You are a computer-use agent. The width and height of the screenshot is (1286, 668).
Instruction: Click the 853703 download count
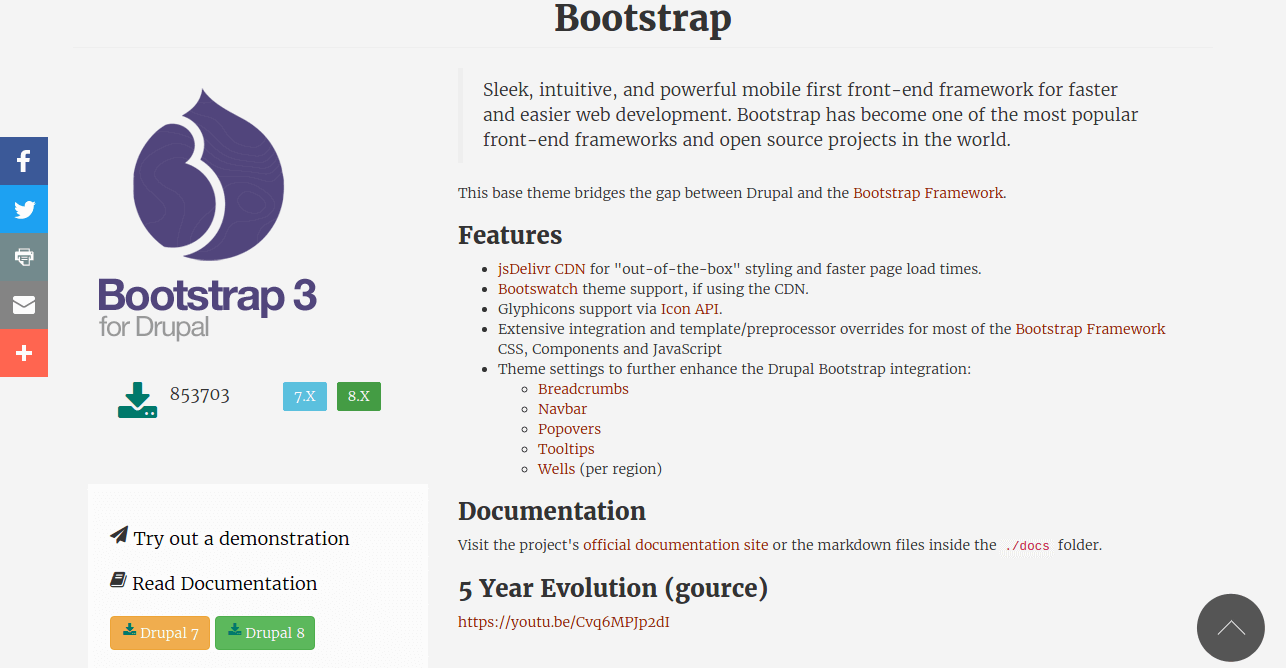[x=200, y=394]
